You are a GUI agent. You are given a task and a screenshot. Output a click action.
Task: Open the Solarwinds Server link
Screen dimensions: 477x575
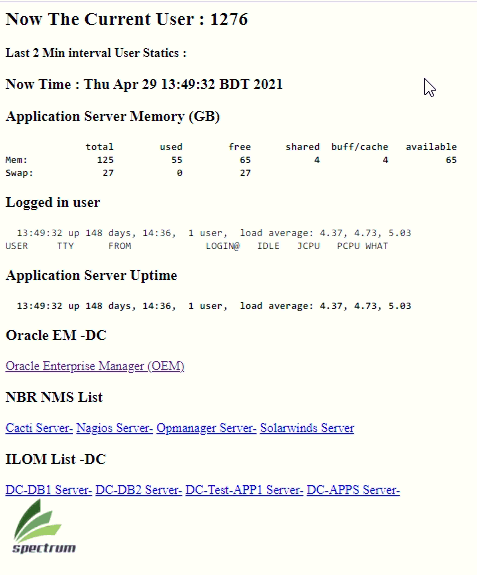click(307, 428)
